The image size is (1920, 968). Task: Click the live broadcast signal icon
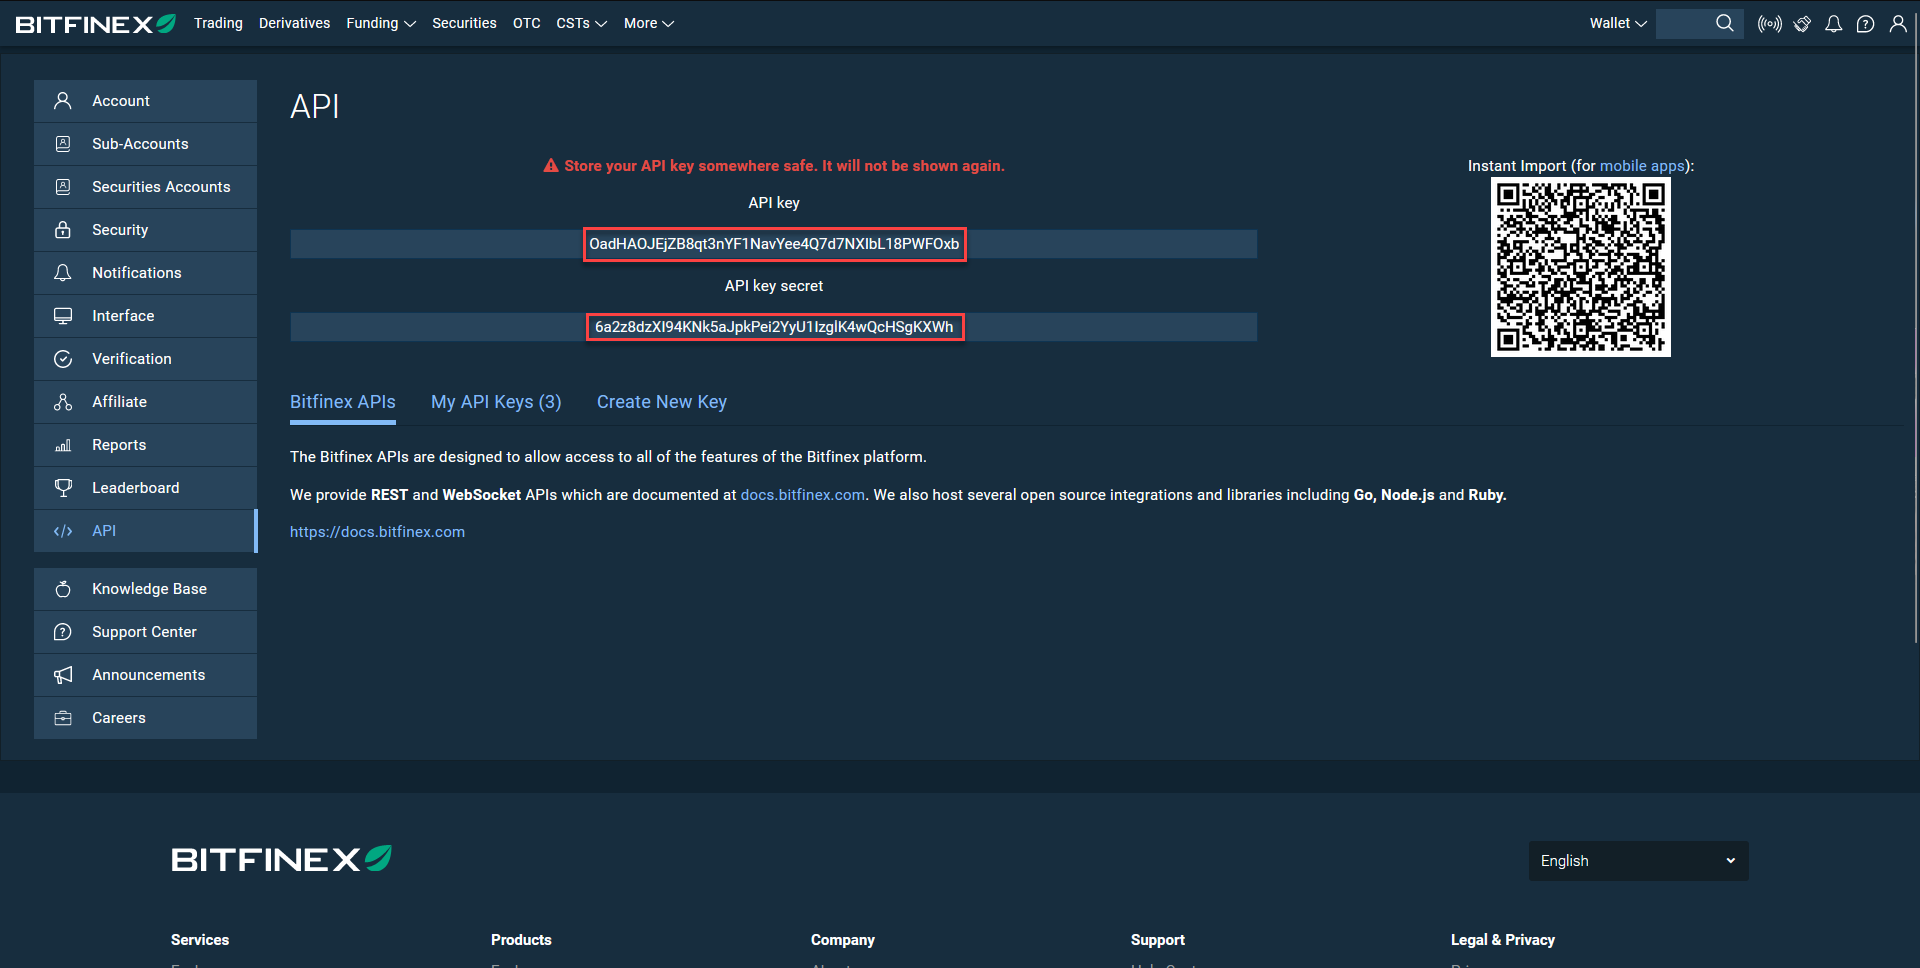pos(1769,23)
